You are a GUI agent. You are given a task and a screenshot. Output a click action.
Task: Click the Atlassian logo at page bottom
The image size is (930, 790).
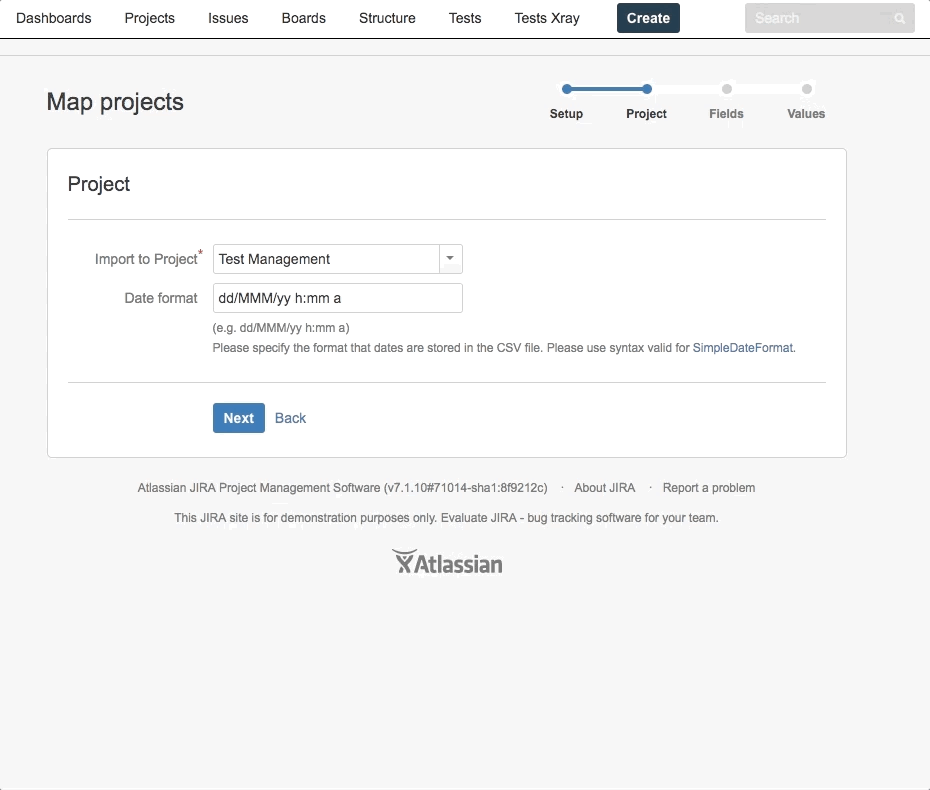[447, 562]
